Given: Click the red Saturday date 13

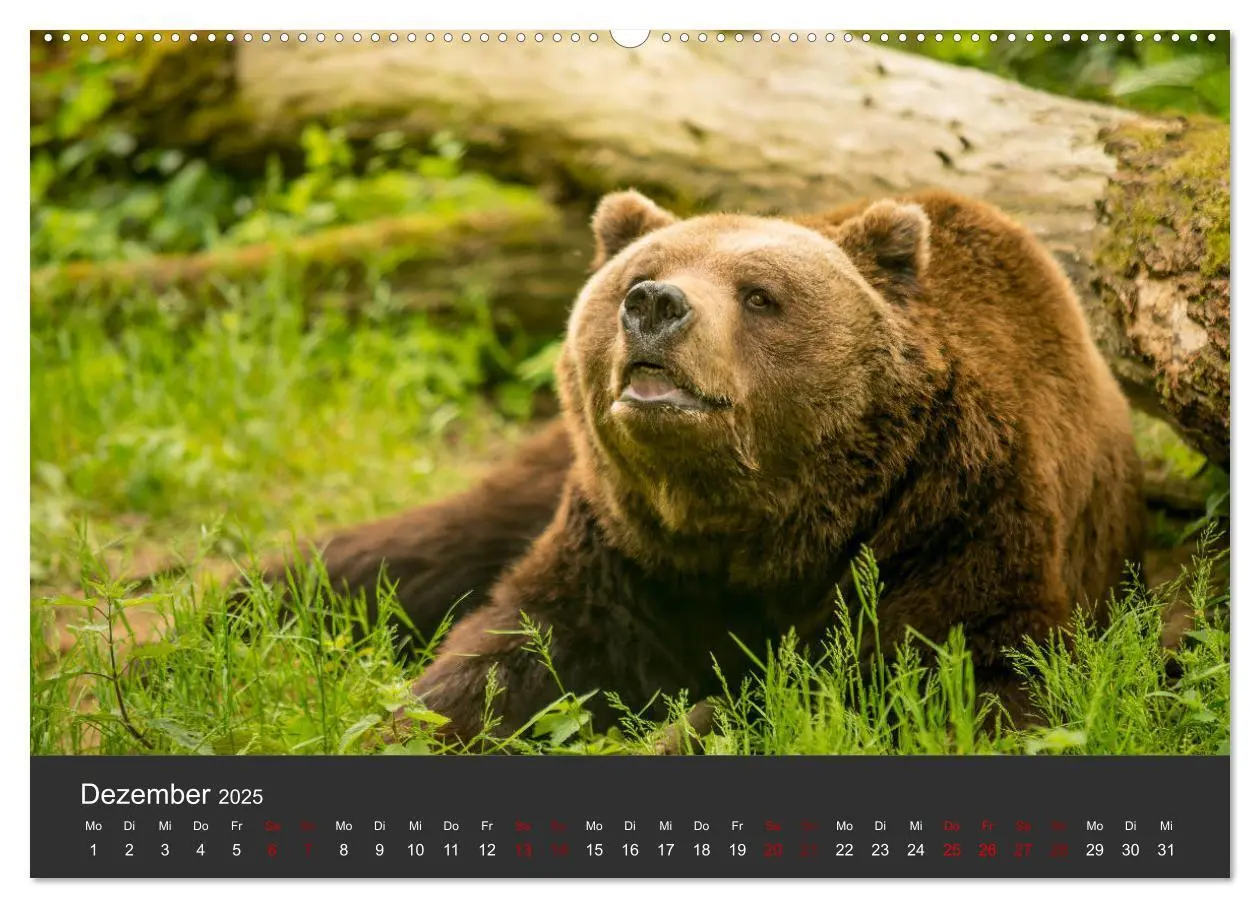Looking at the screenshot, I should (523, 850).
